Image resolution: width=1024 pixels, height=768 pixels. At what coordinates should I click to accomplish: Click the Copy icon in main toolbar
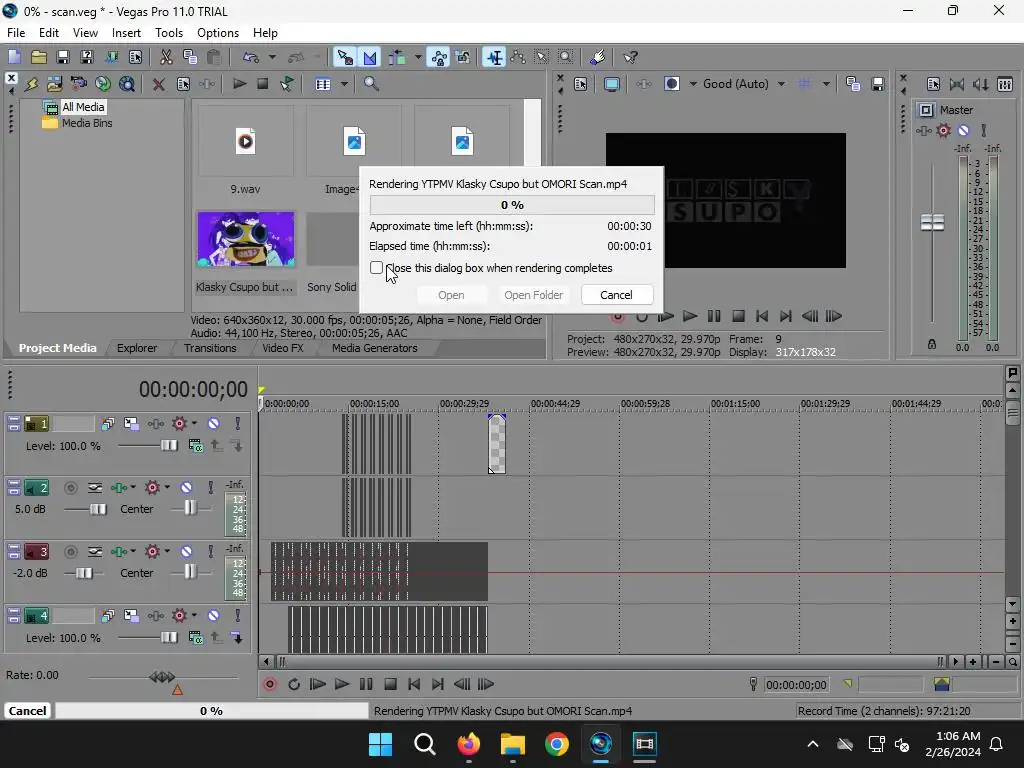point(190,57)
